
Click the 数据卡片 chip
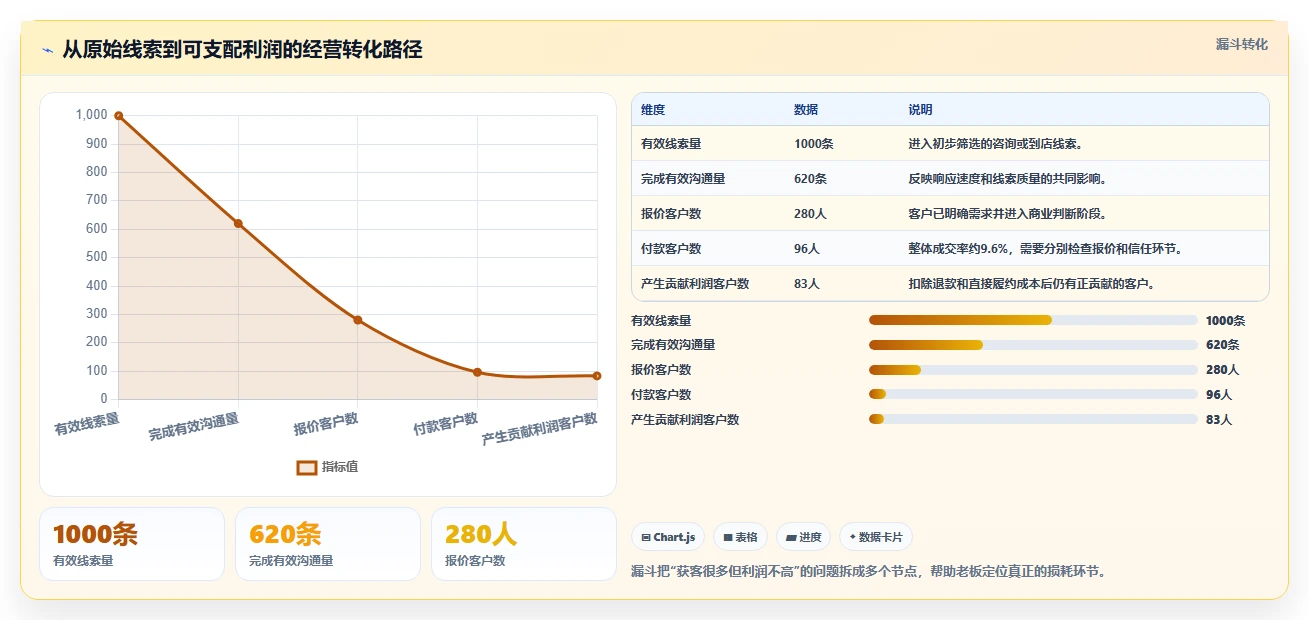[x=875, y=537]
